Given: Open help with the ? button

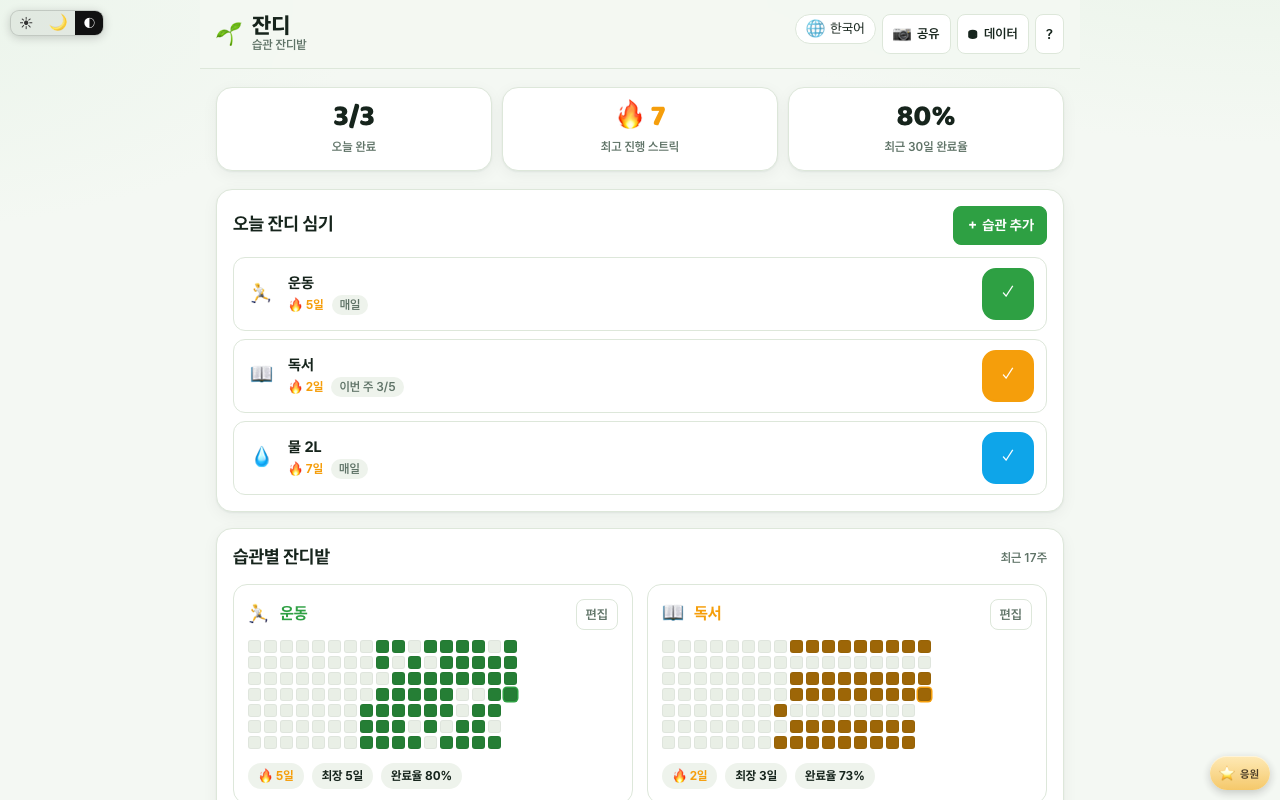Looking at the screenshot, I should click(1049, 34).
